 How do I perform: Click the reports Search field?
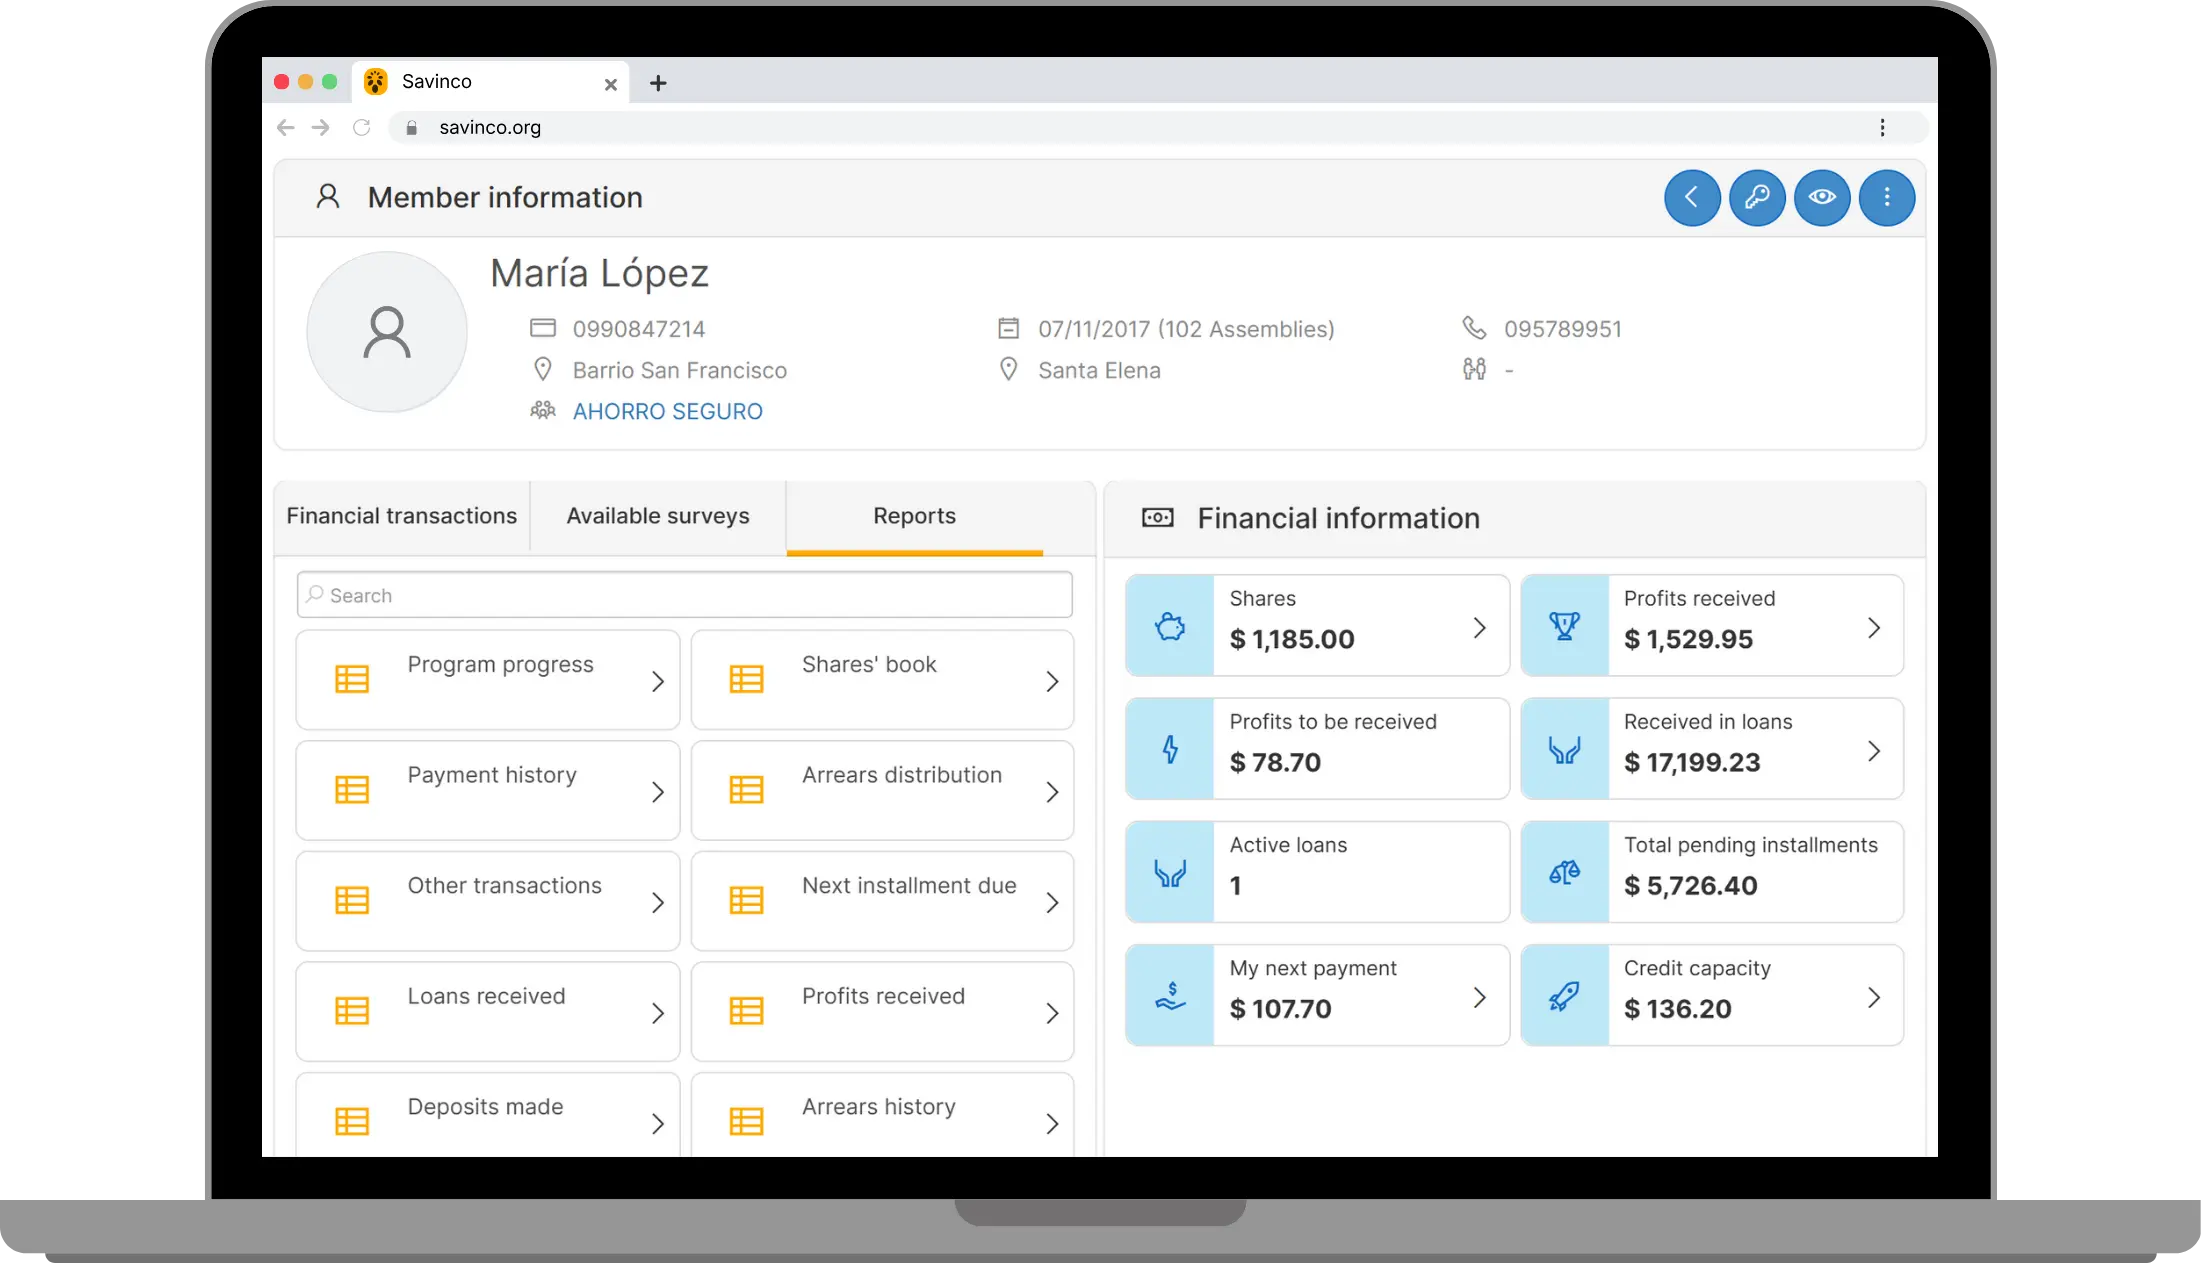tap(685, 595)
